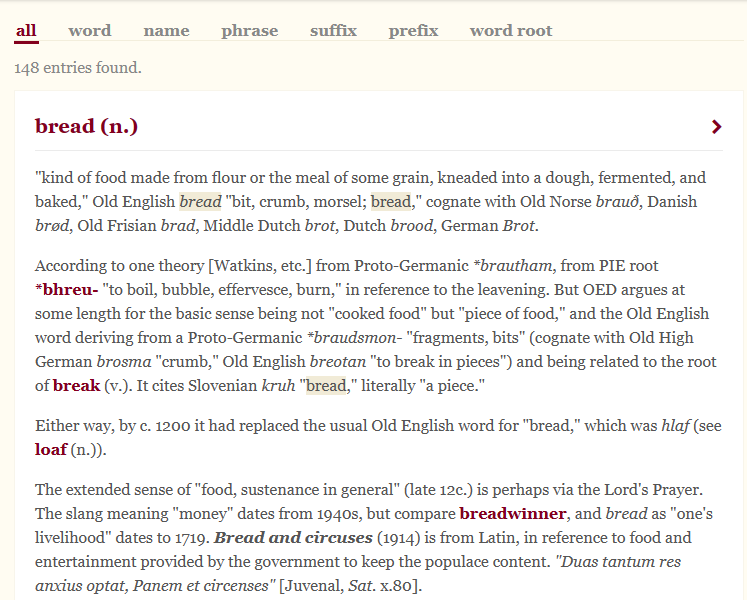Viewport: 747px width, 600px height.
Task: Open the "breadwinner" entry link
Action: 513,514
